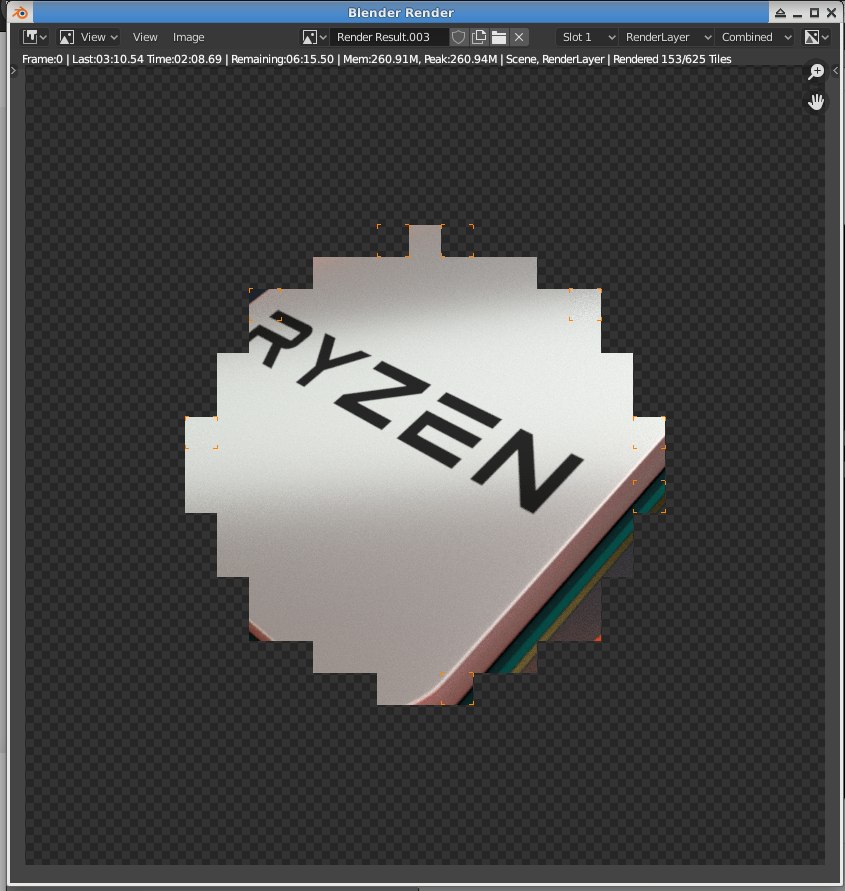This screenshot has width=845, height=891.
Task: Open the Image menu
Action: [189, 38]
